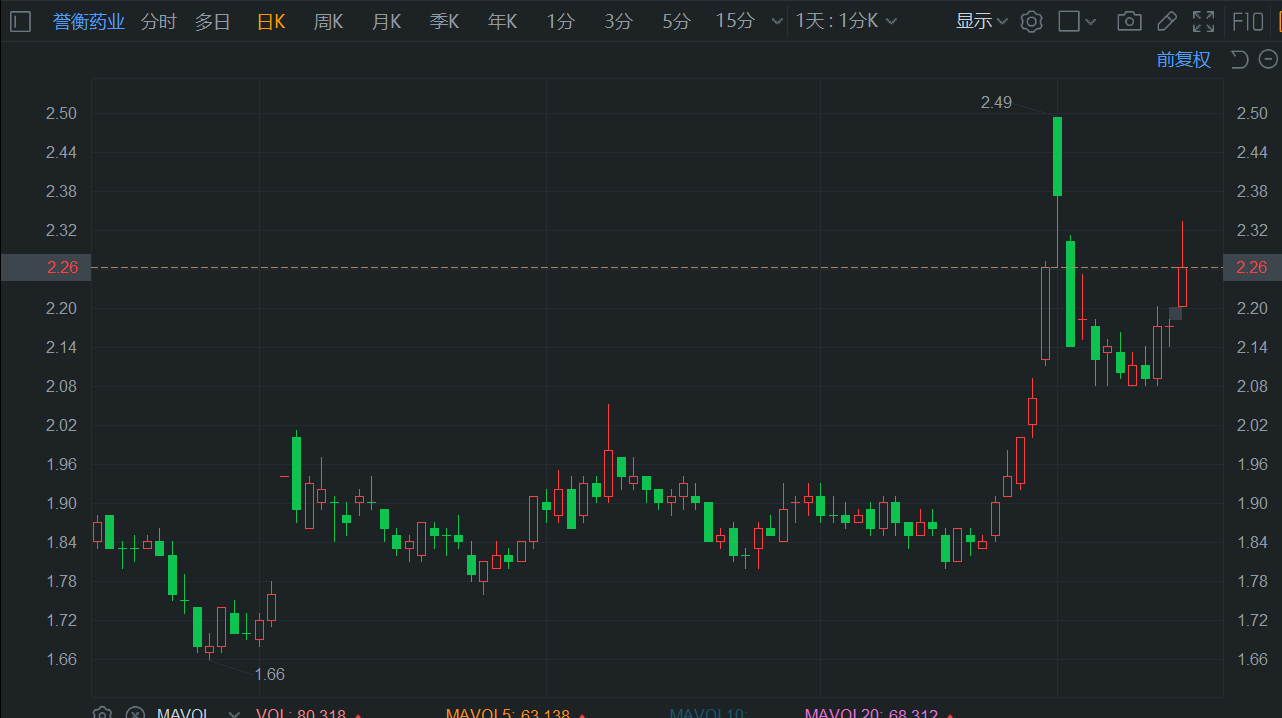Click the MAVOL indicator name
Screen dimensions: 1282x718
[183, 714]
